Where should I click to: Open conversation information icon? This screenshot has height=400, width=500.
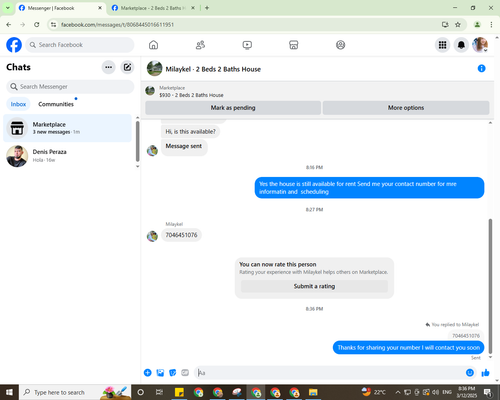[481, 68]
